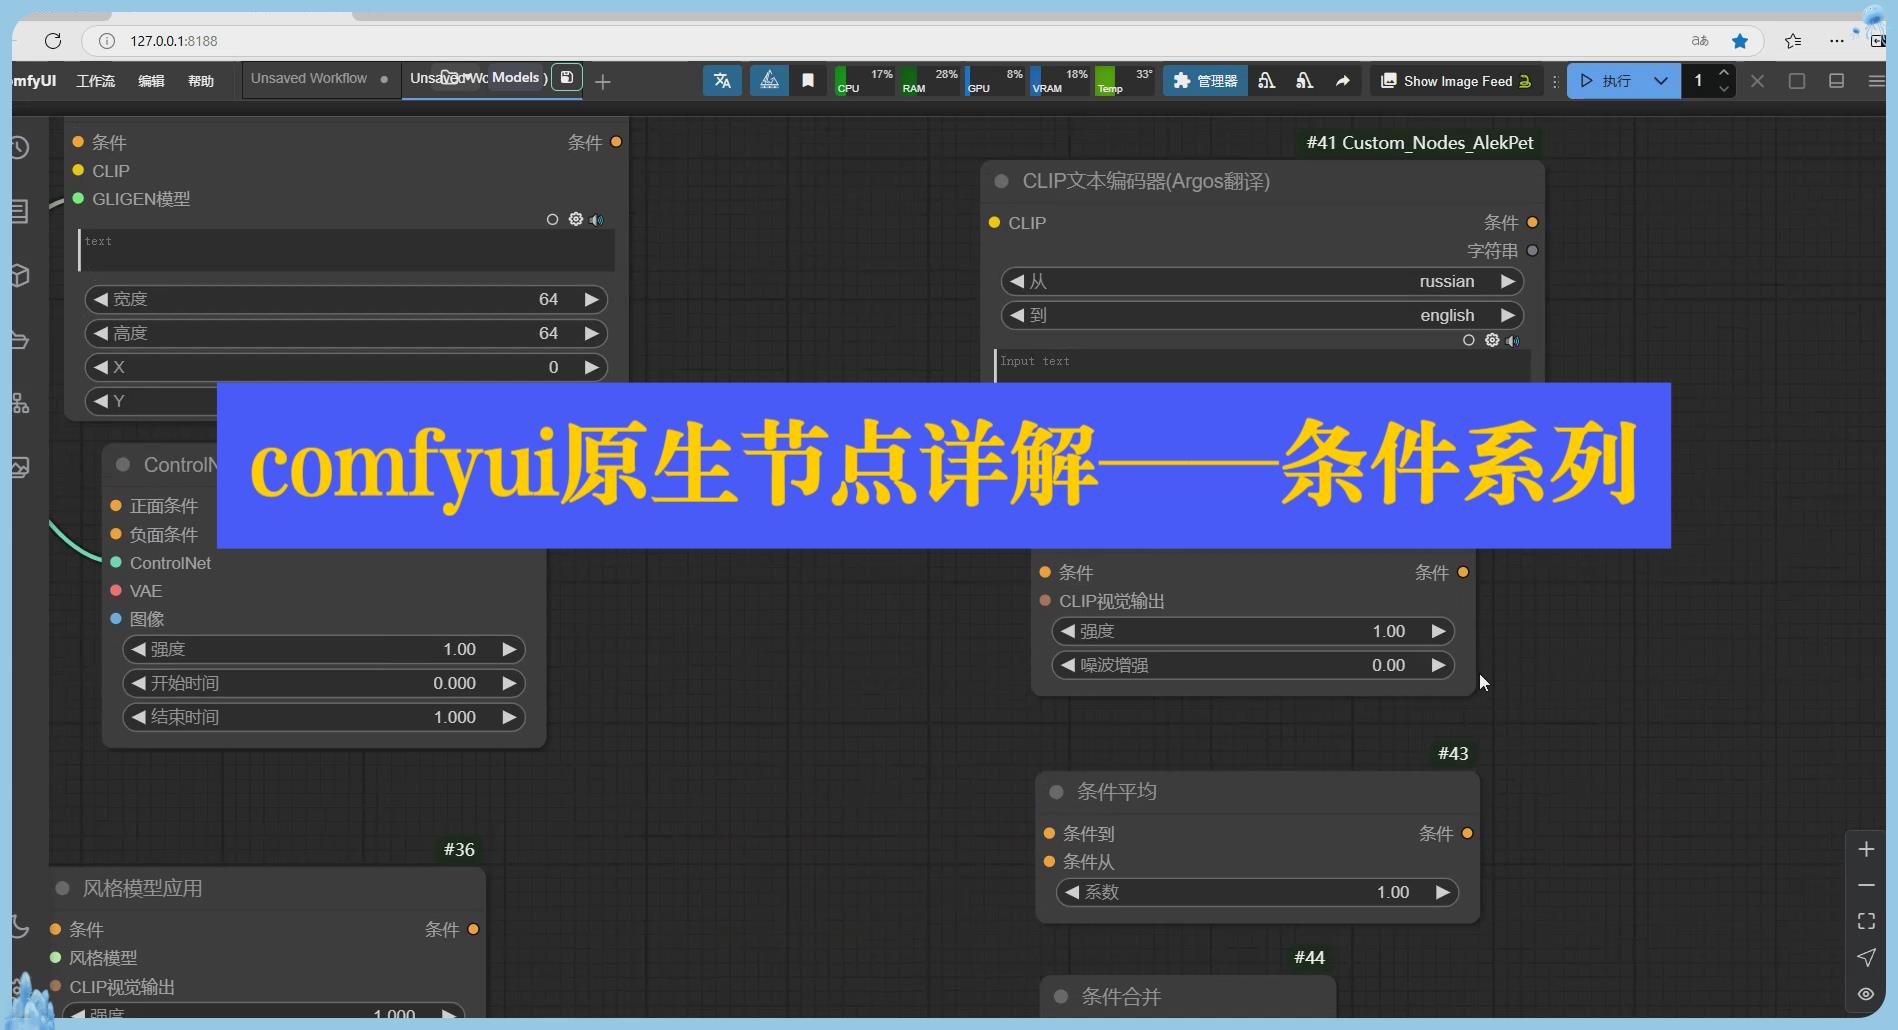This screenshot has width=1898, height=1030.
Task: Change 到 language to next after english
Action: (1507, 315)
